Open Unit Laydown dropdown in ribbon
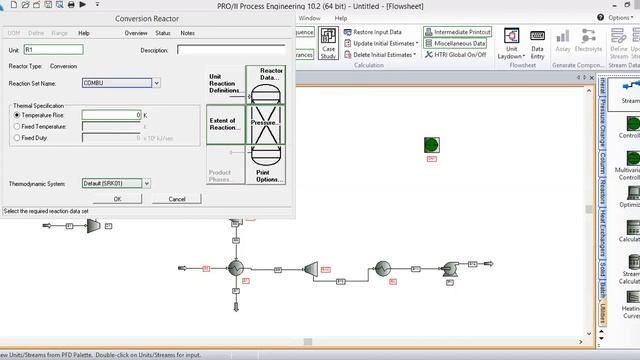640x360 pixels. (x=511, y=43)
